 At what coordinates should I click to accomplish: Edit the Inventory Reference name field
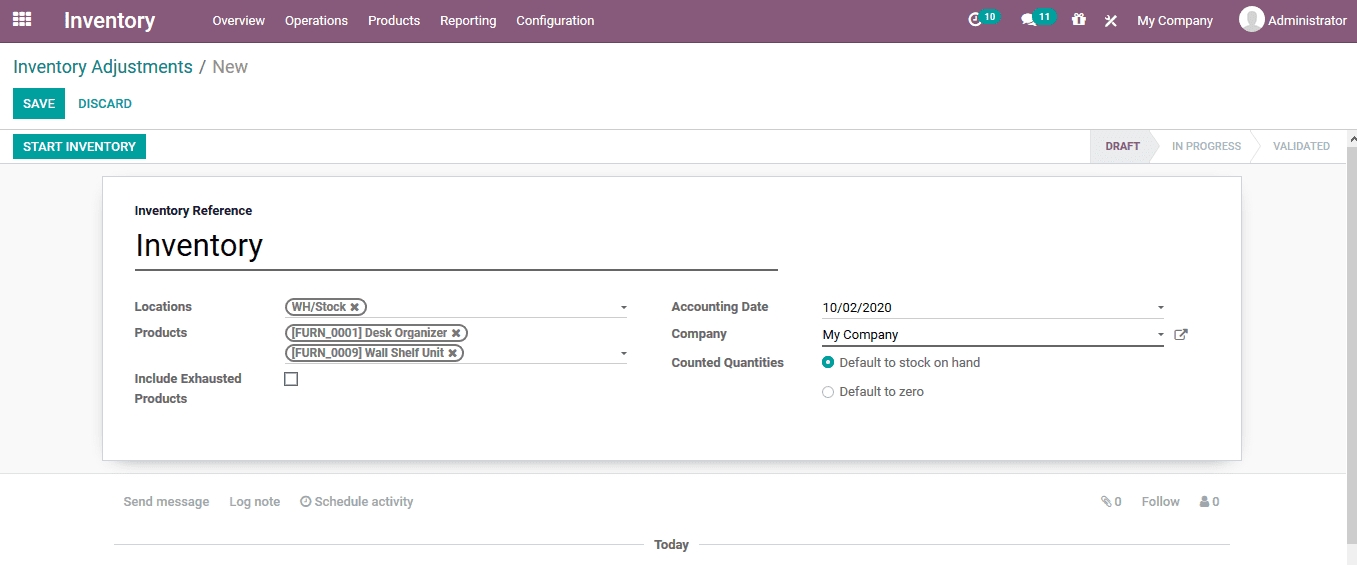[455, 246]
